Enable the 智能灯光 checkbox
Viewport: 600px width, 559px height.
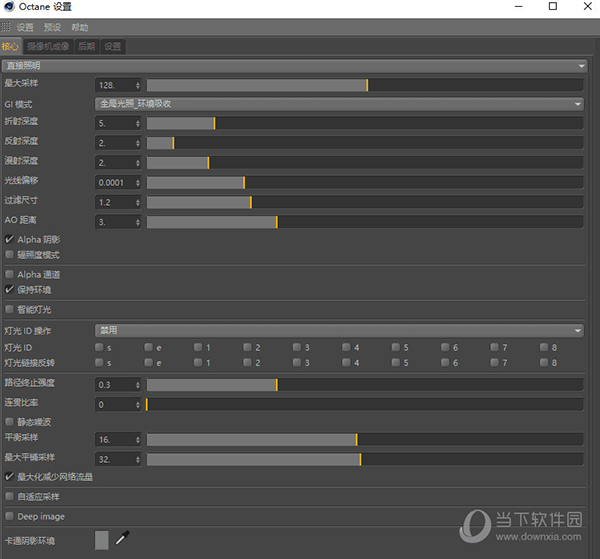(10, 309)
